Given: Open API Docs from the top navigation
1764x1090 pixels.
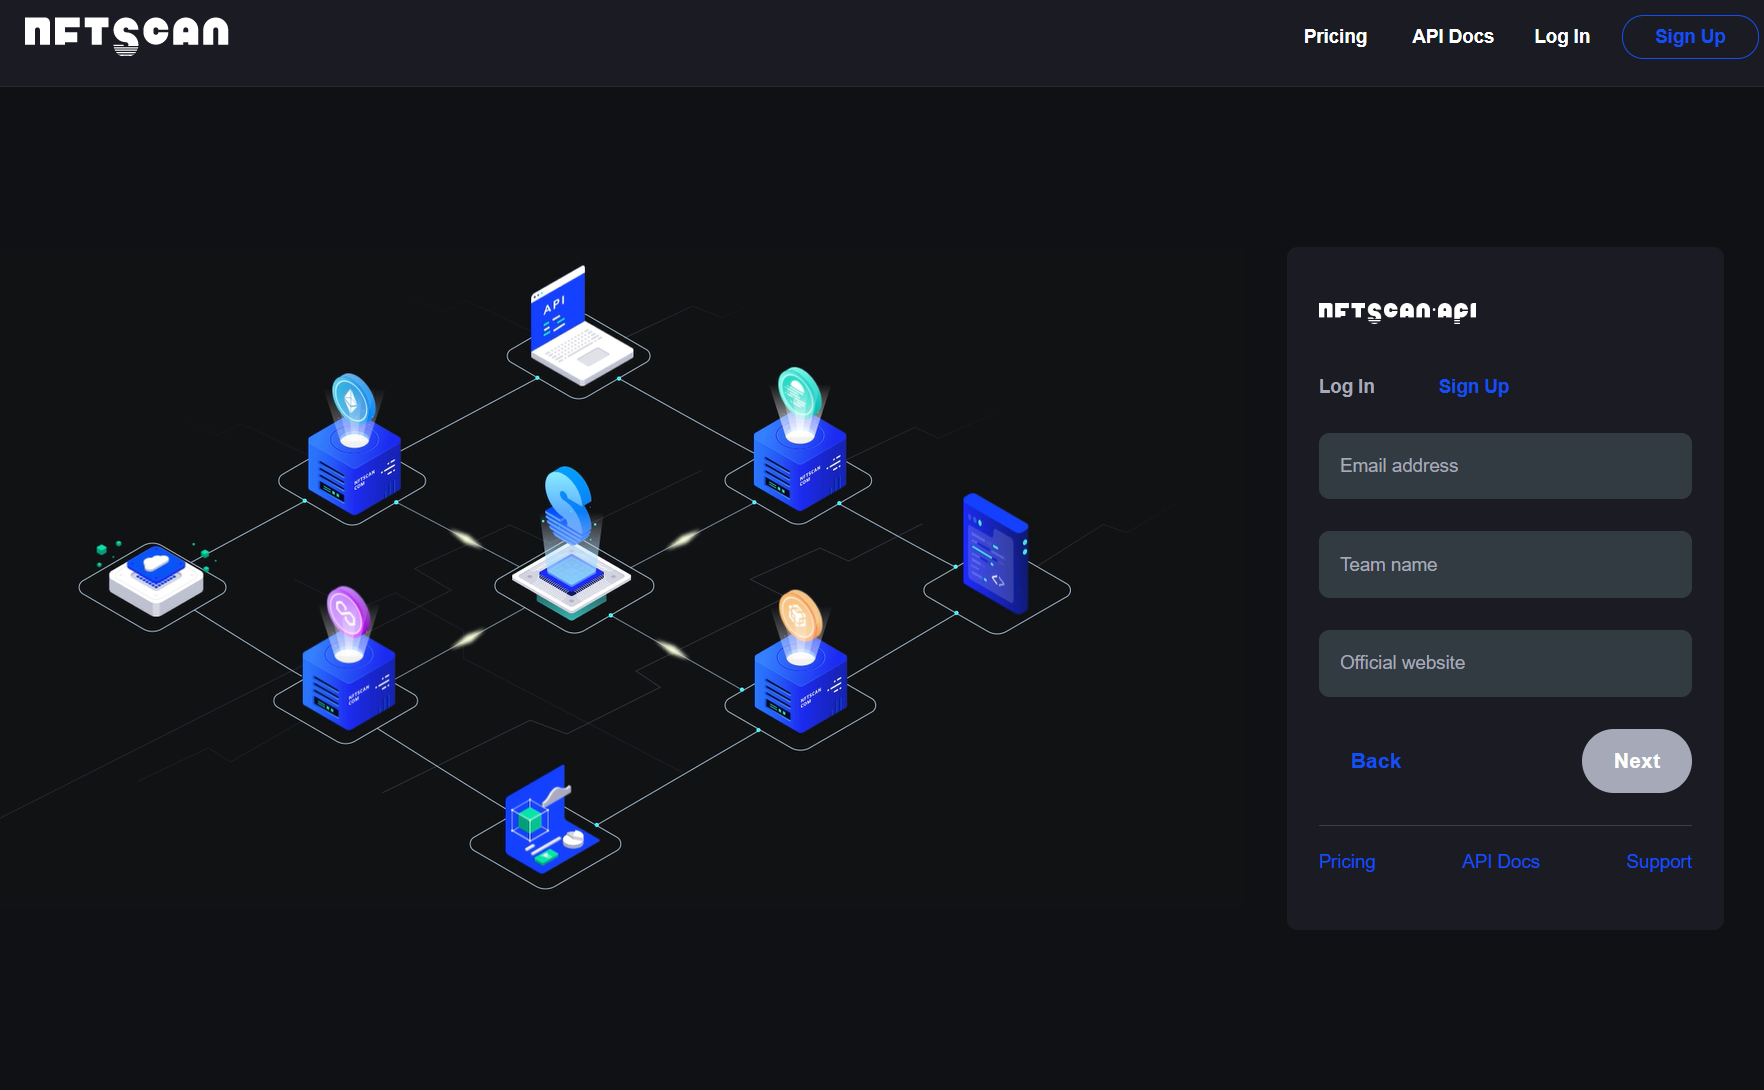Looking at the screenshot, I should click(1452, 36).
